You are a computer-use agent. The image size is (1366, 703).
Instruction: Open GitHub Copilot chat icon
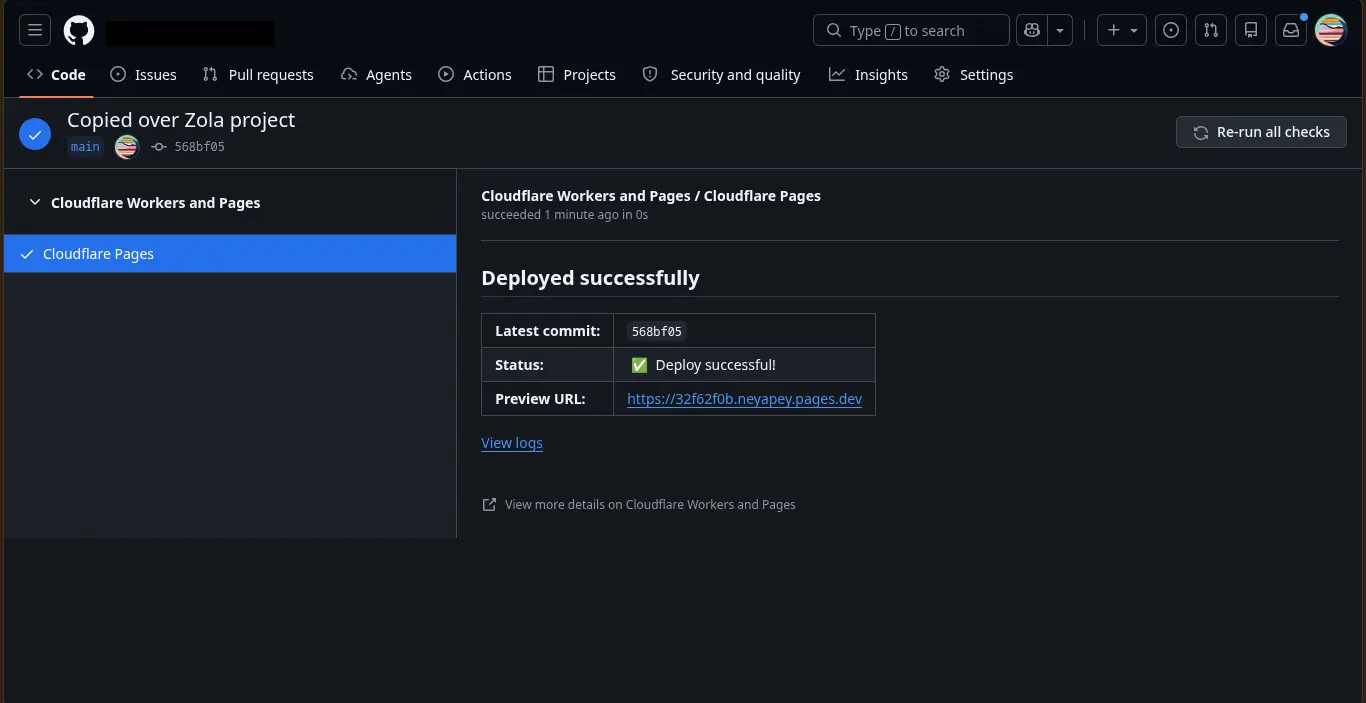[1031, 30]
